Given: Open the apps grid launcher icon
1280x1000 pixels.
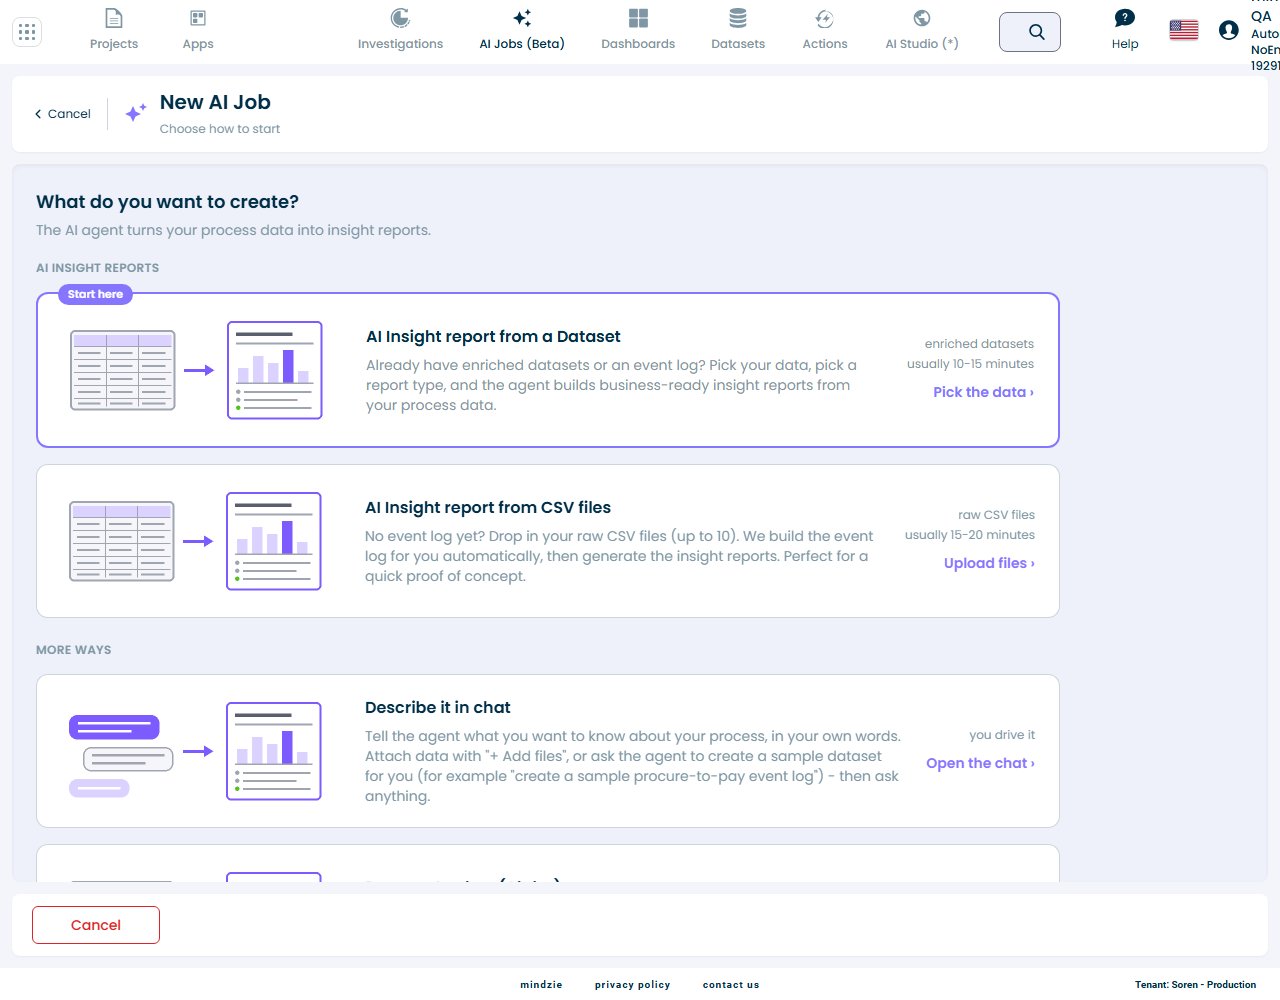Looking at the screenshot, I should [x=27, y=32].
